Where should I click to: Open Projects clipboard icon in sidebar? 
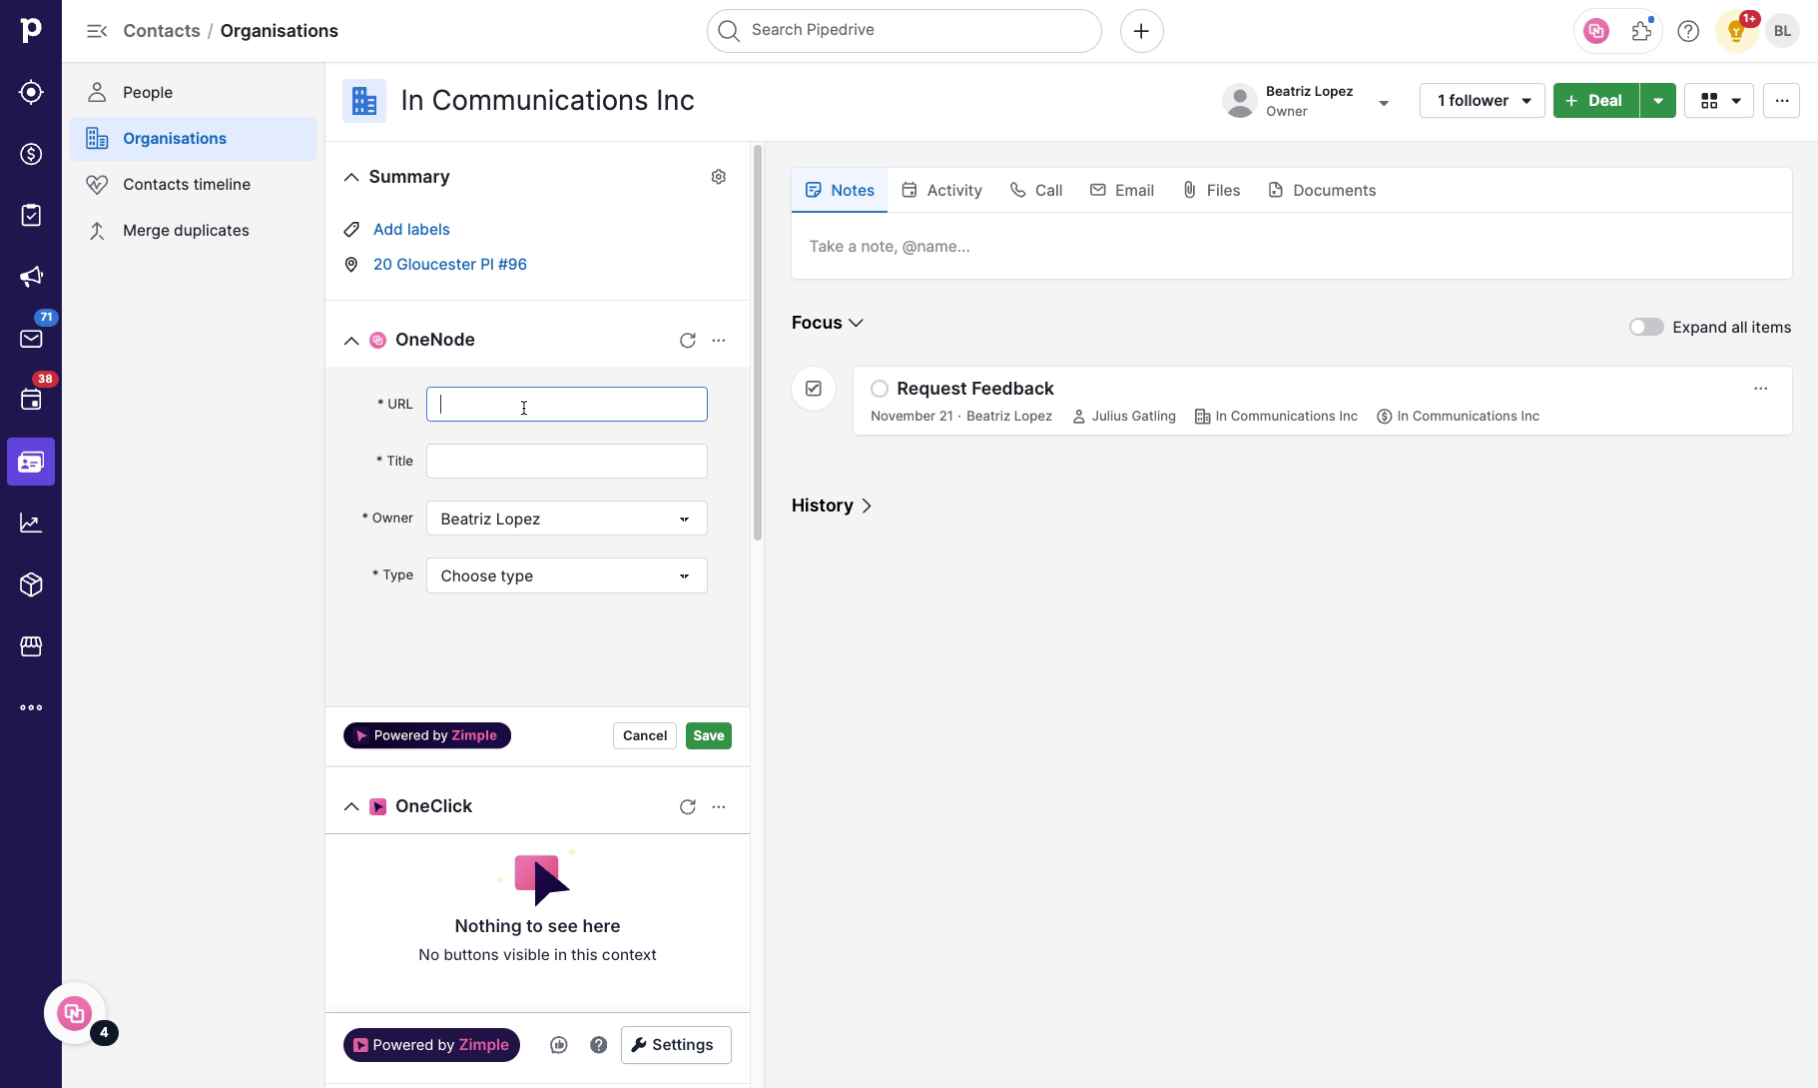[x=31, y=215]
